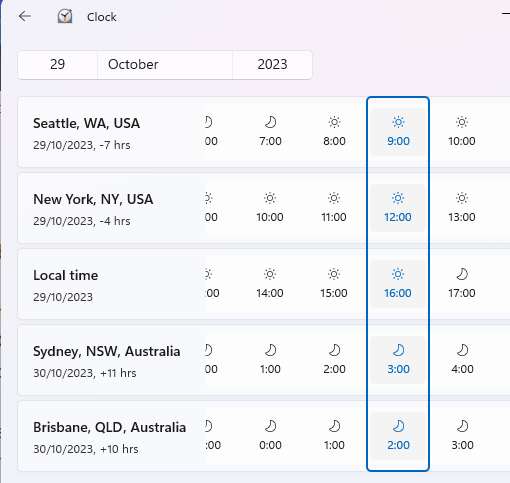Image resolution: width=510 pixels, height=483 pixels.
Task: Click the moon icon above Brisbane 0:00
Action: pyautogui.click(x=270, y=426)
